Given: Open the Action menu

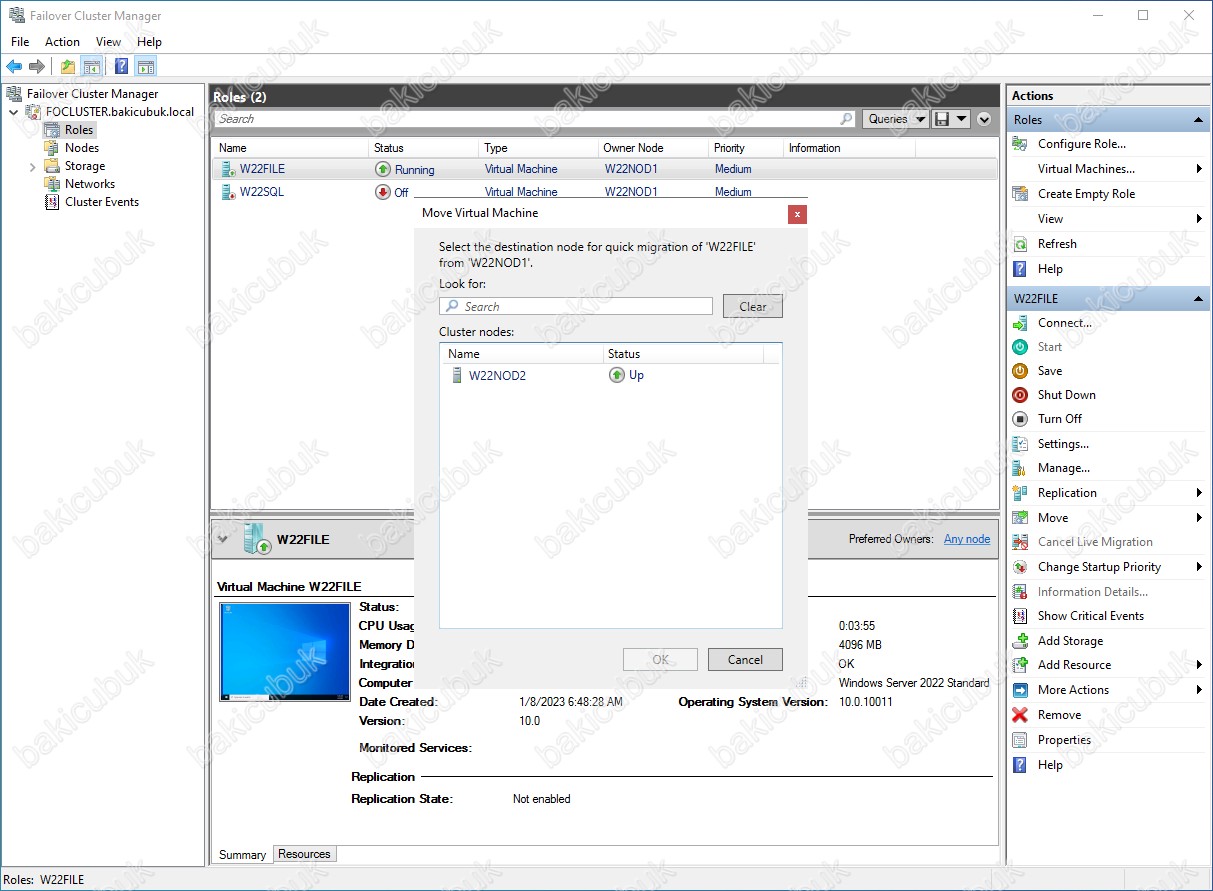Looking at the screenshot, I should (x=62, y=42).
